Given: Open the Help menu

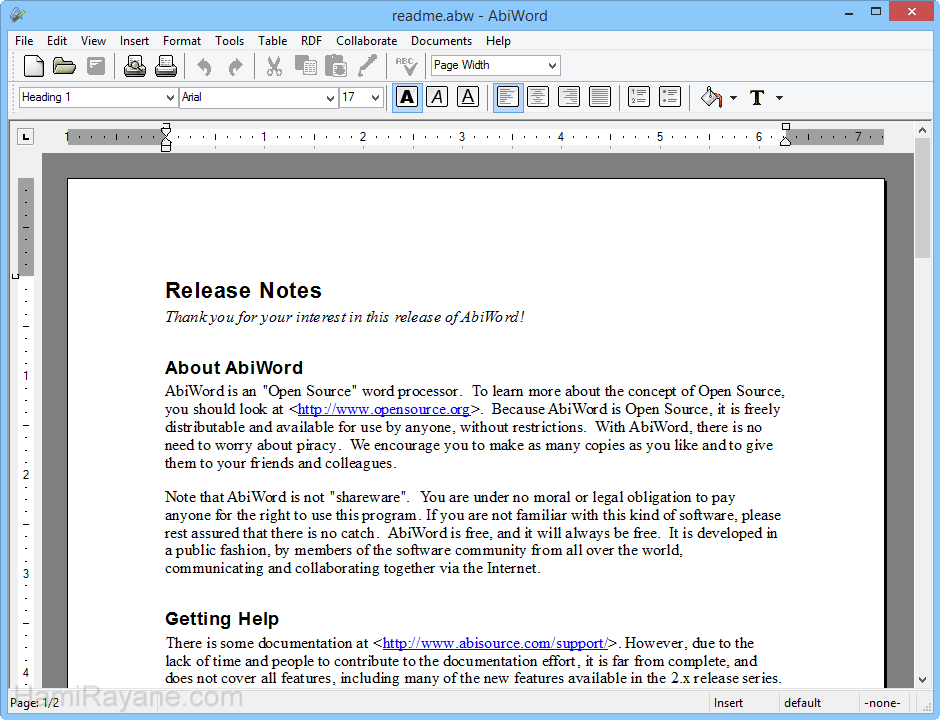Looking at the screenshot, I should 498,41.
